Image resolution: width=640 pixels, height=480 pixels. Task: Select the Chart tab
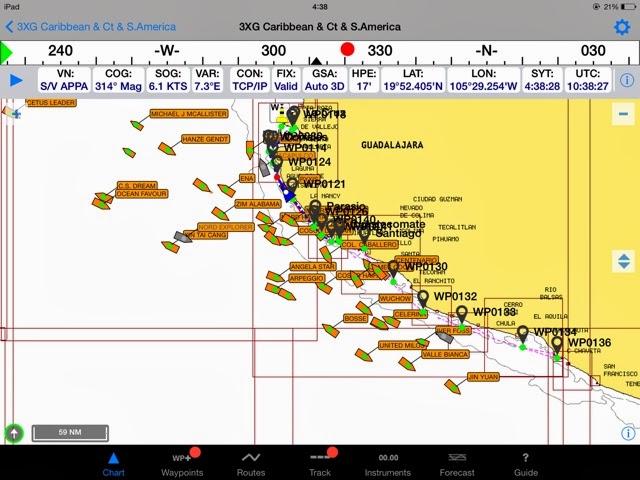[x=114, y=462]
